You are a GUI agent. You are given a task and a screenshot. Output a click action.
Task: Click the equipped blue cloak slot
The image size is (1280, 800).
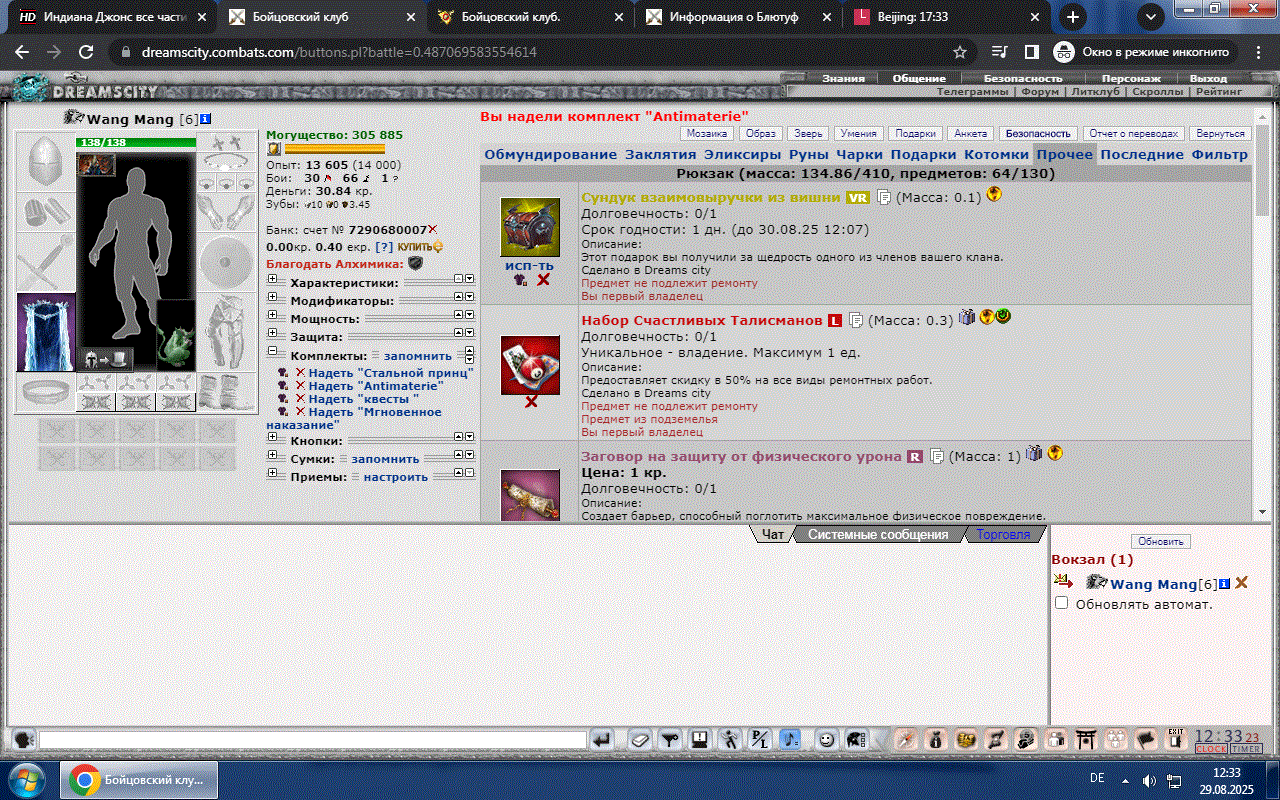(46, 332)
